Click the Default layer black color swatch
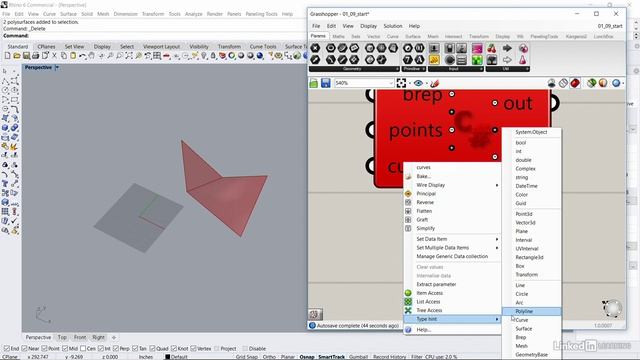Image resolution: width=640 pixels, height=360 pixels. [x=167, y=357]
